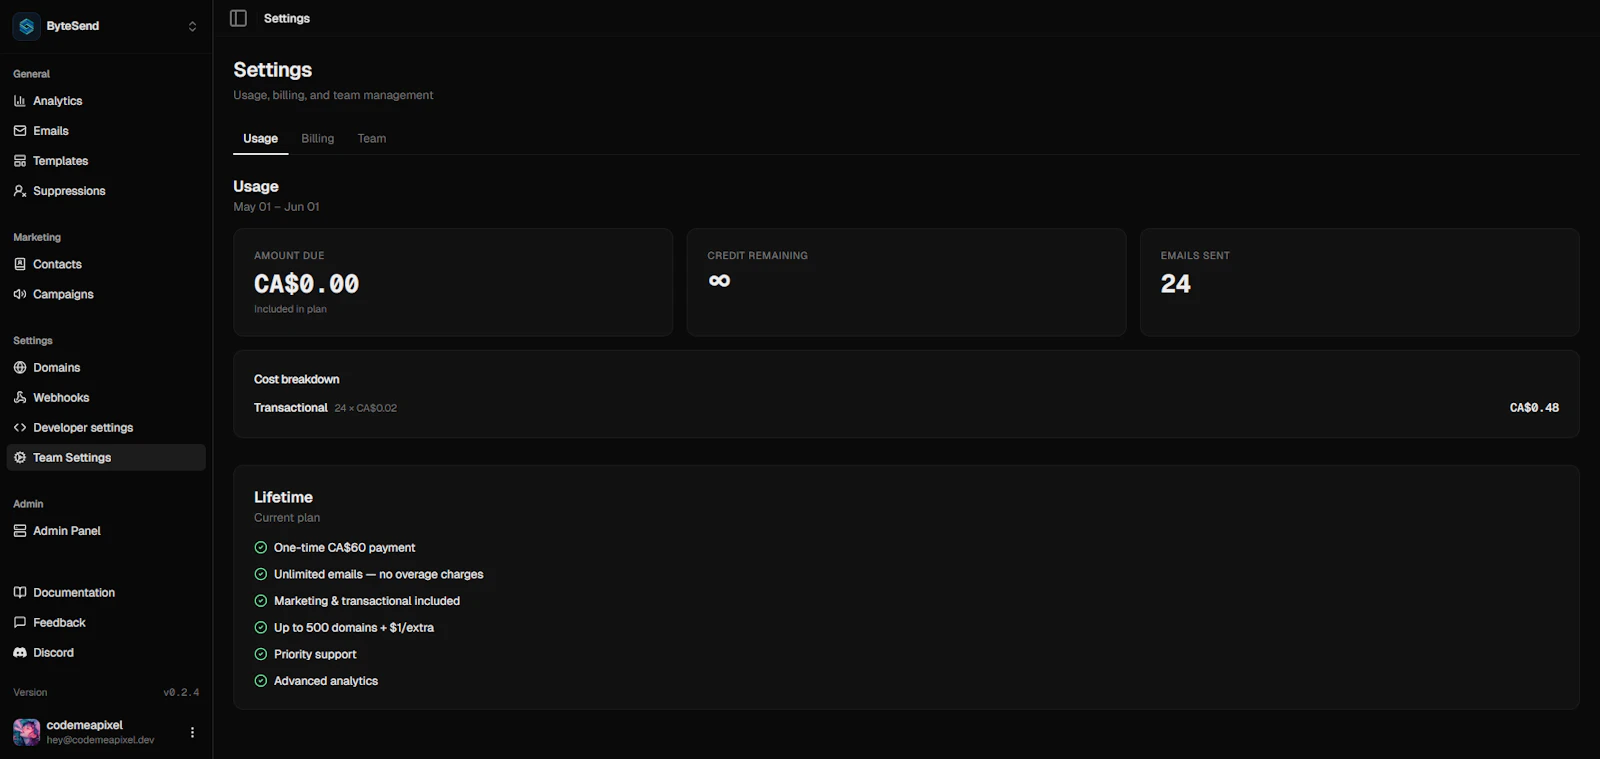Click the 'Cost breakdown' heading
1600x759 pixels.
coord(297,379)
